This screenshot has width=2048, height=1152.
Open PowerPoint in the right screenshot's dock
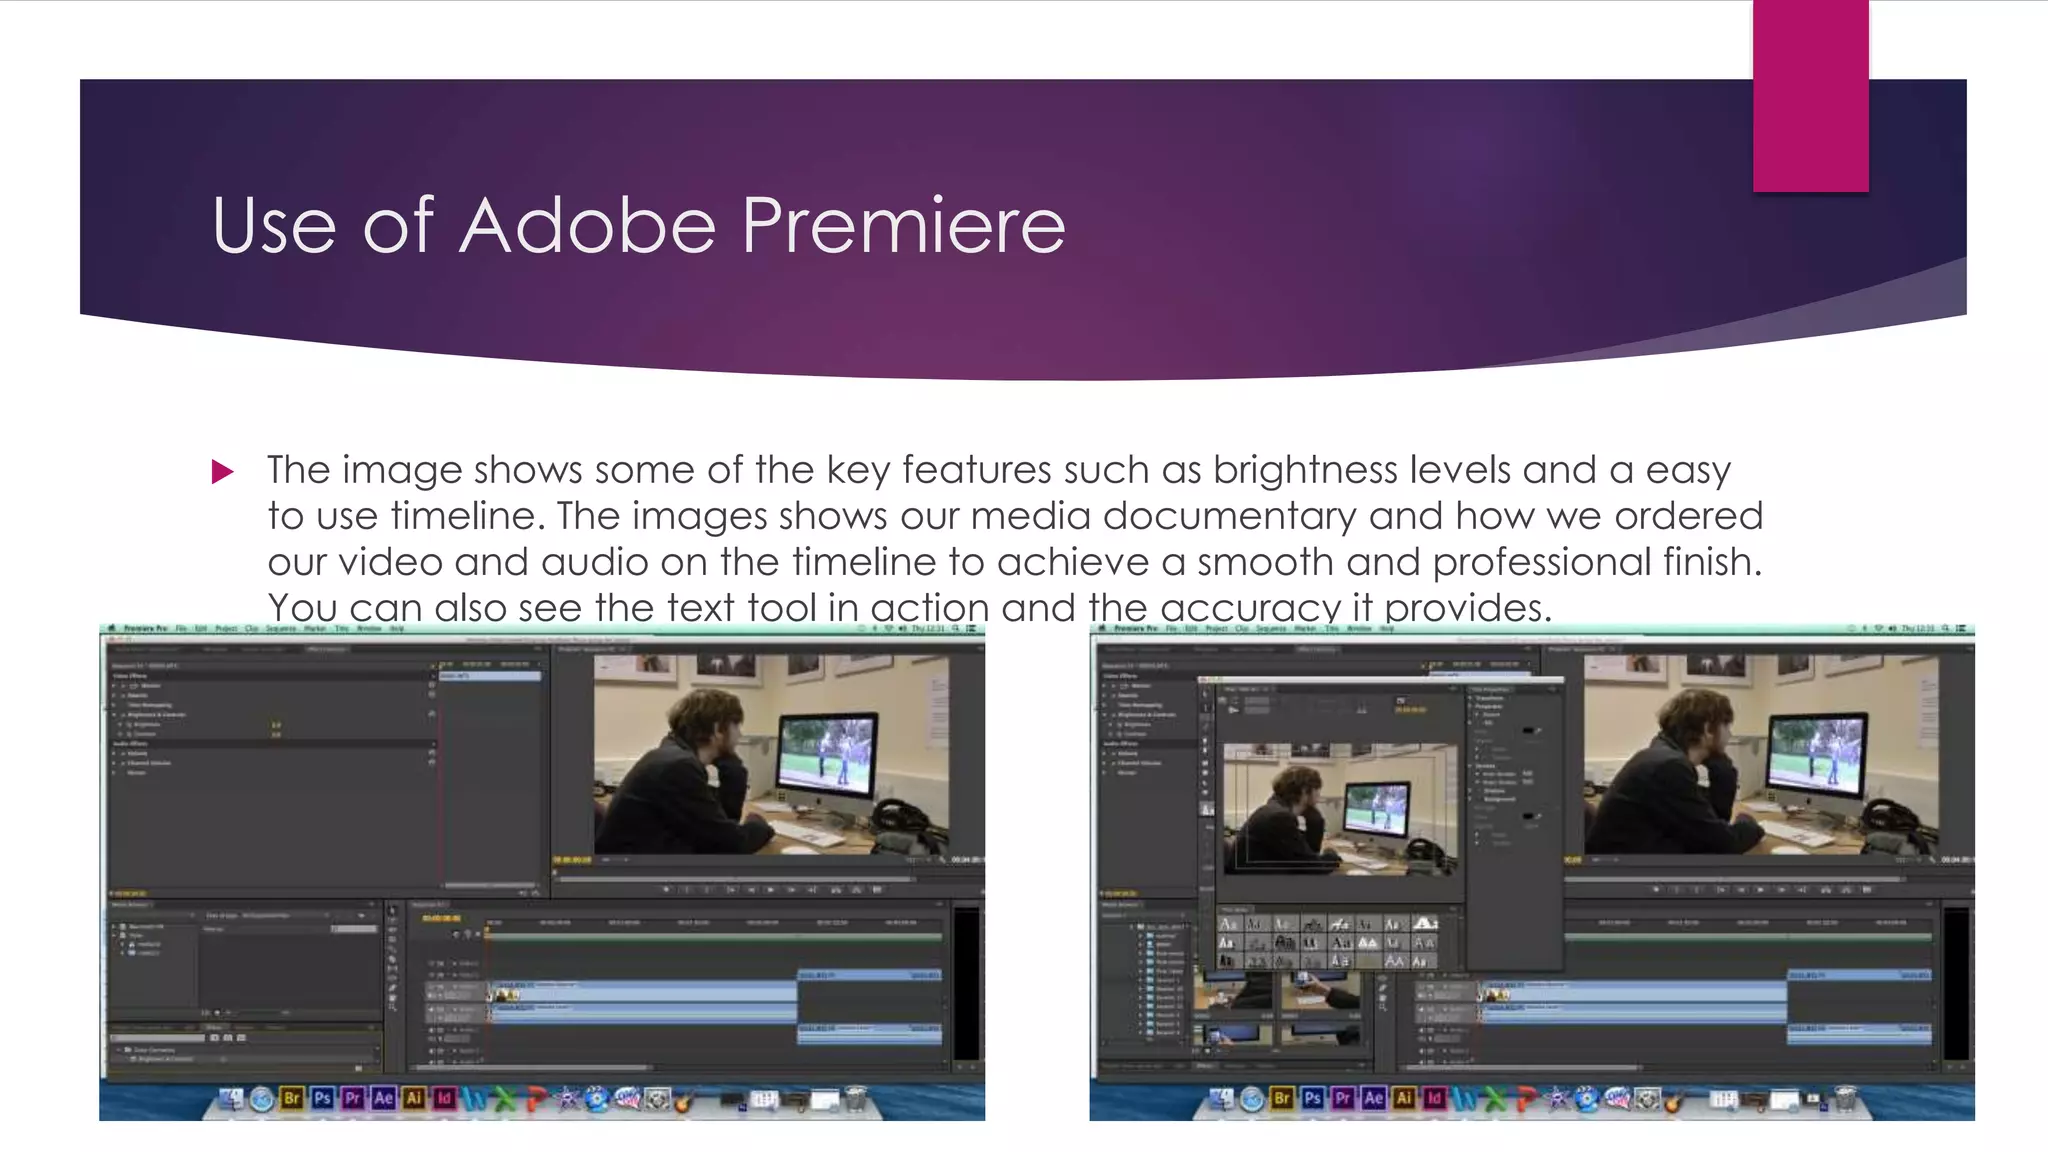(1526, 1099)
